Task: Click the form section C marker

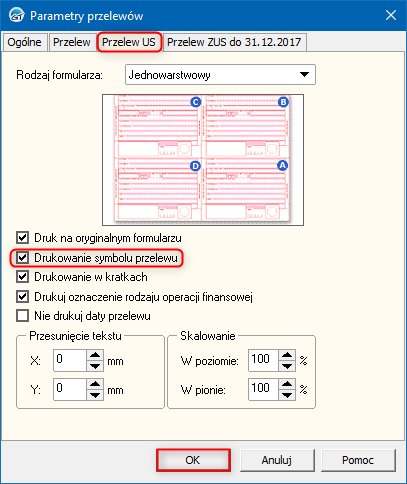Action: pyautogui.click(x=196, y=102)
